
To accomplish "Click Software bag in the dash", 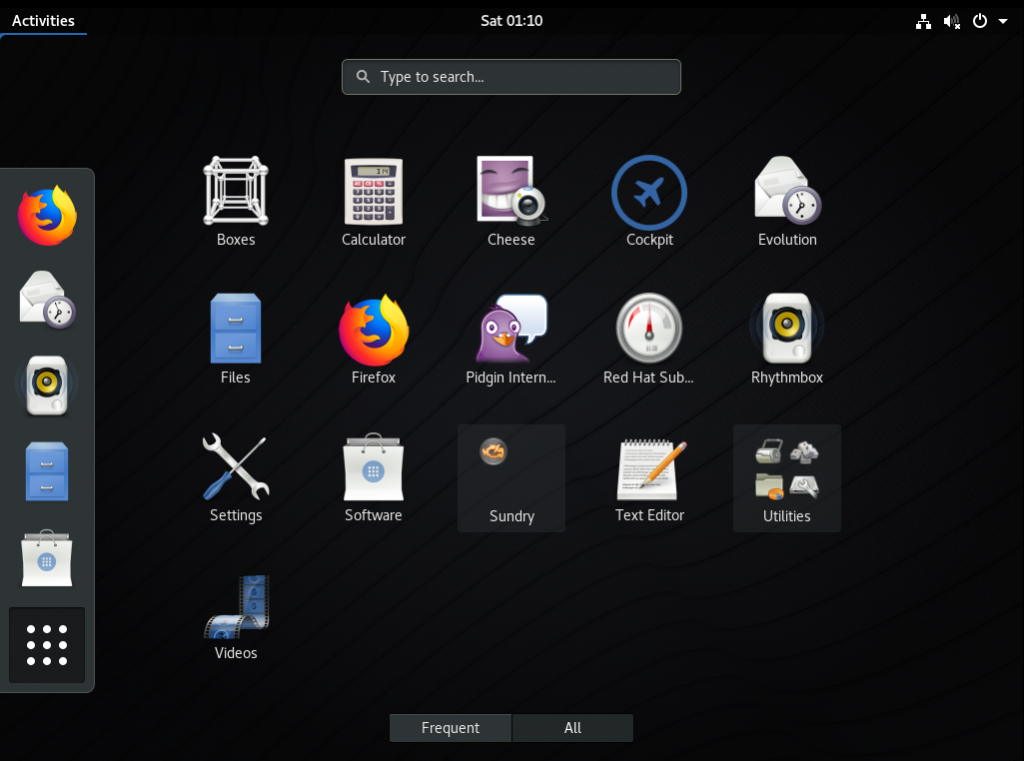I will click(x=47, y=558).
